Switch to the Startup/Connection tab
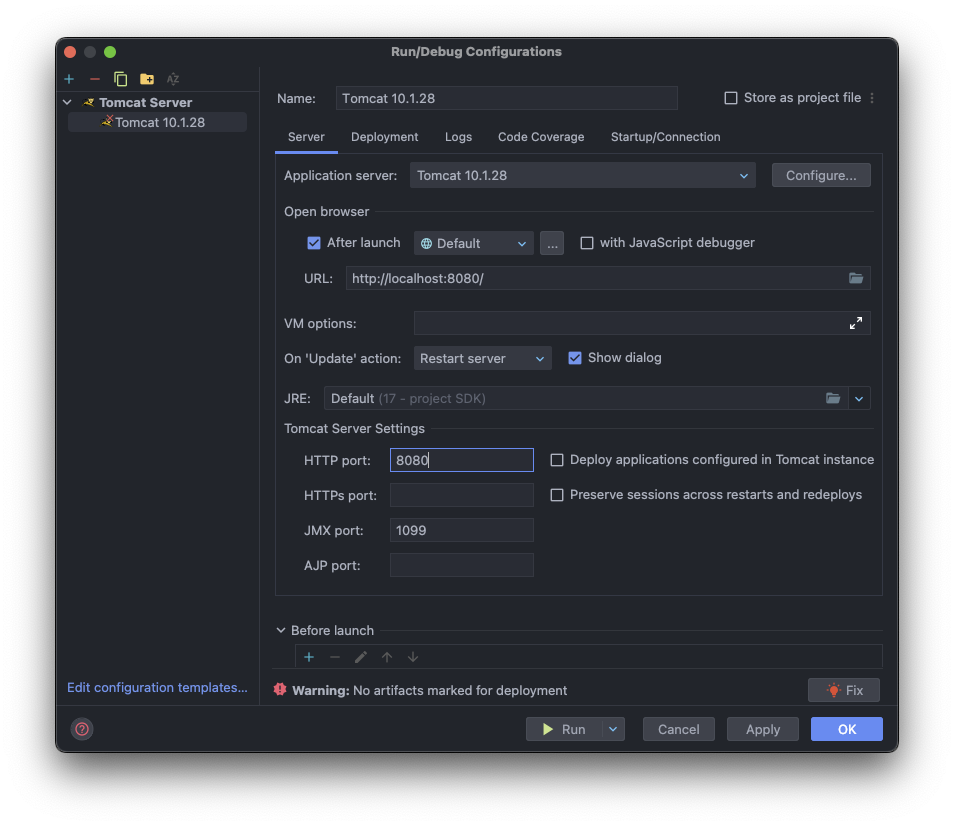 (x=666, y=137)
